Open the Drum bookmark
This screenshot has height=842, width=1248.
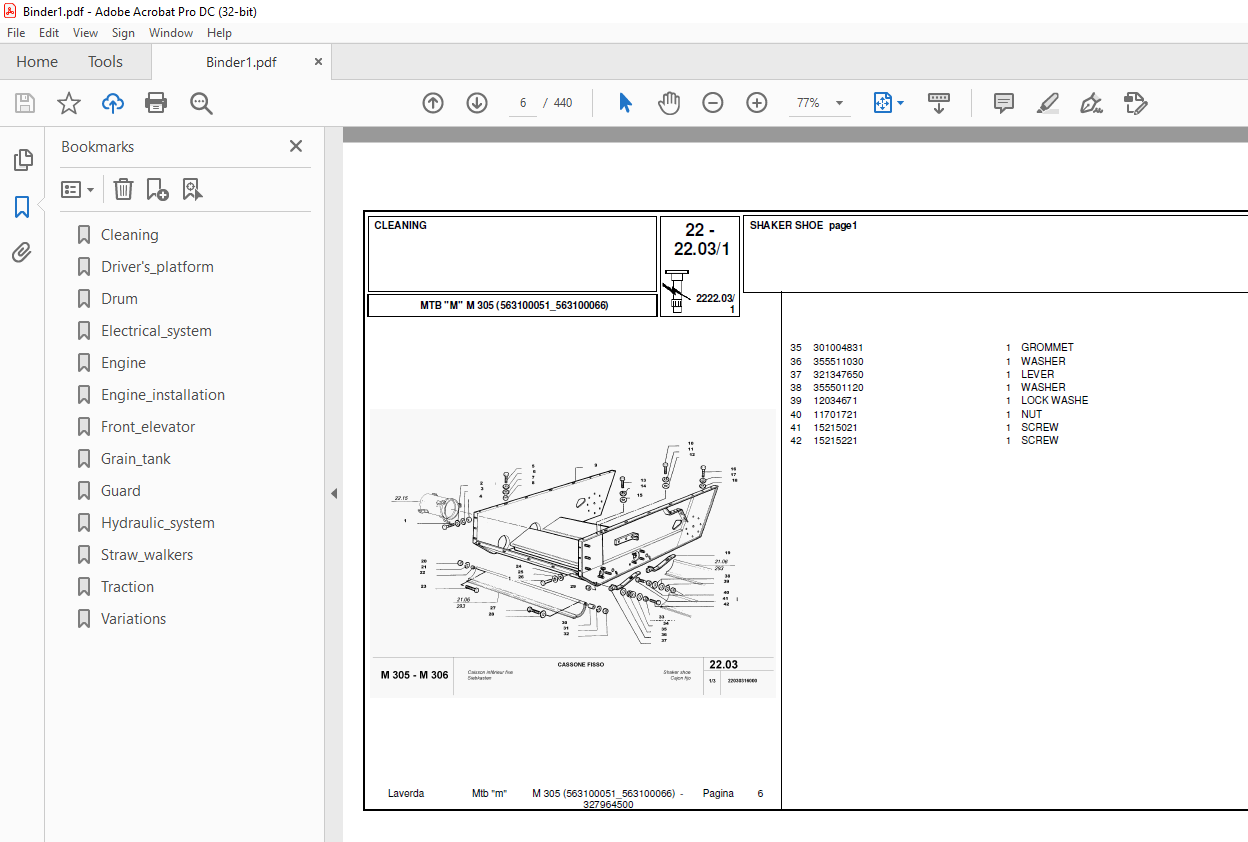coord(119,299)
